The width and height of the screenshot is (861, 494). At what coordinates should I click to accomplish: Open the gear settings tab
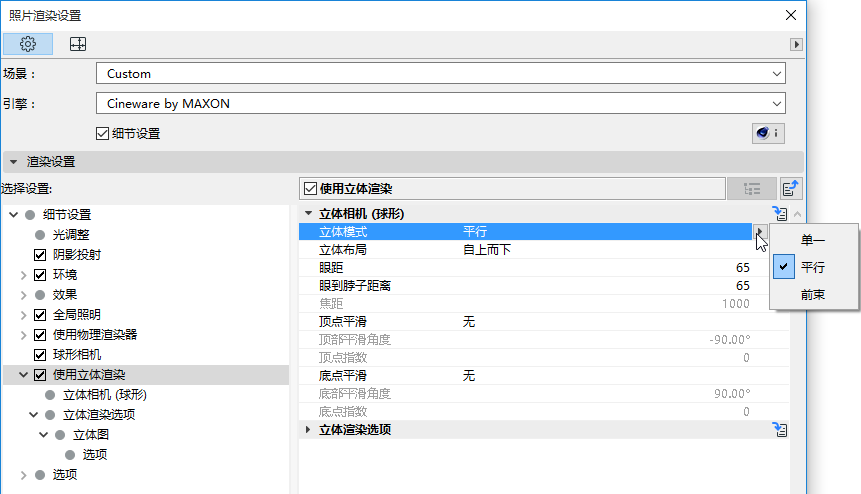click(x=28, y=44)
